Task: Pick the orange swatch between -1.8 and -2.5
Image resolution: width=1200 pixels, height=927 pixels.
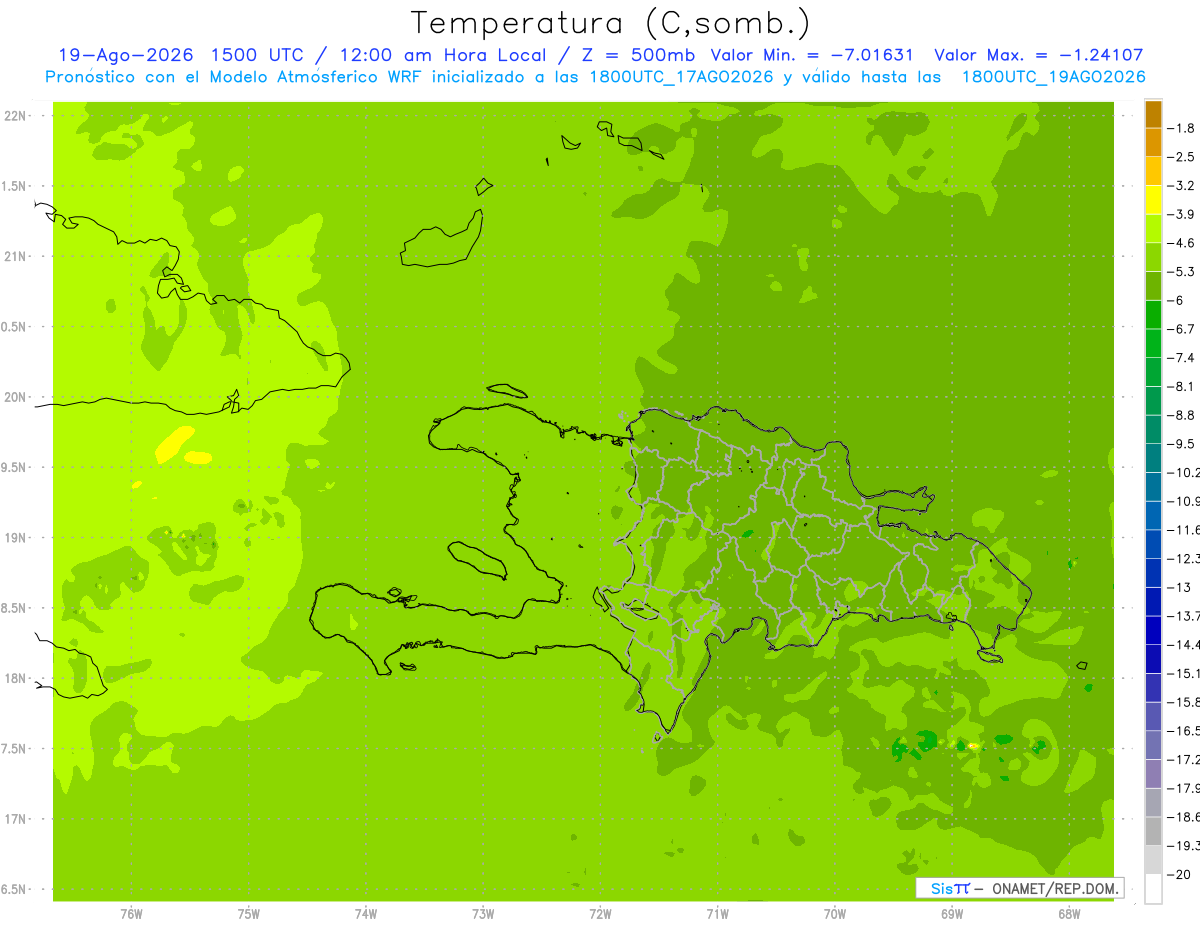Action: tap(1153, 142)
